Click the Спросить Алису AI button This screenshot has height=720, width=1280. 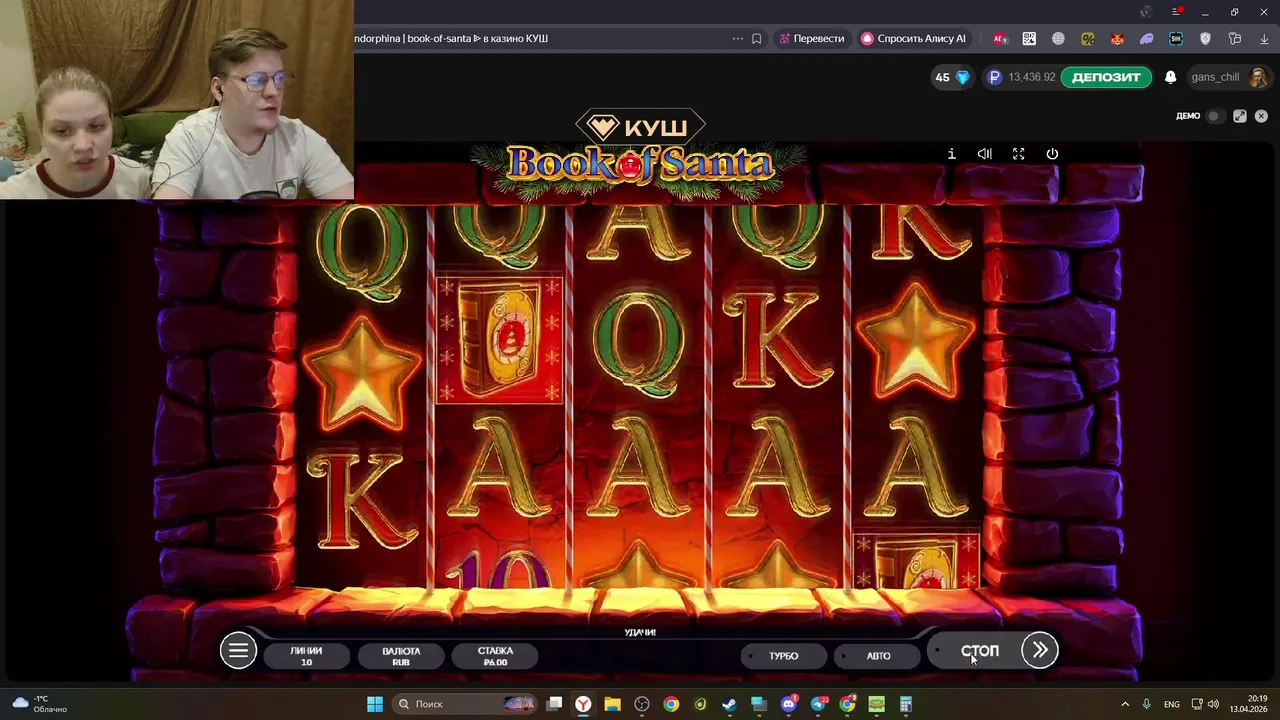[x=913, y=38]
